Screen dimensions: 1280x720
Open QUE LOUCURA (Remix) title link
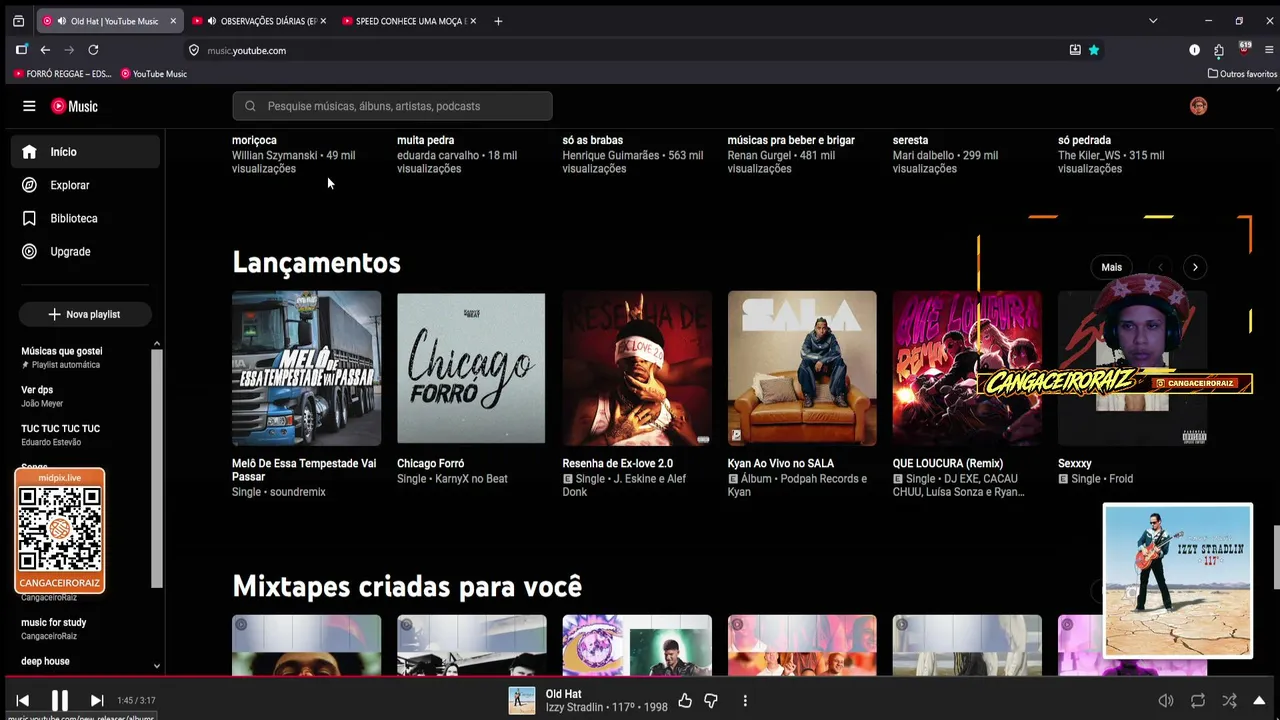[x=948, y=464]
